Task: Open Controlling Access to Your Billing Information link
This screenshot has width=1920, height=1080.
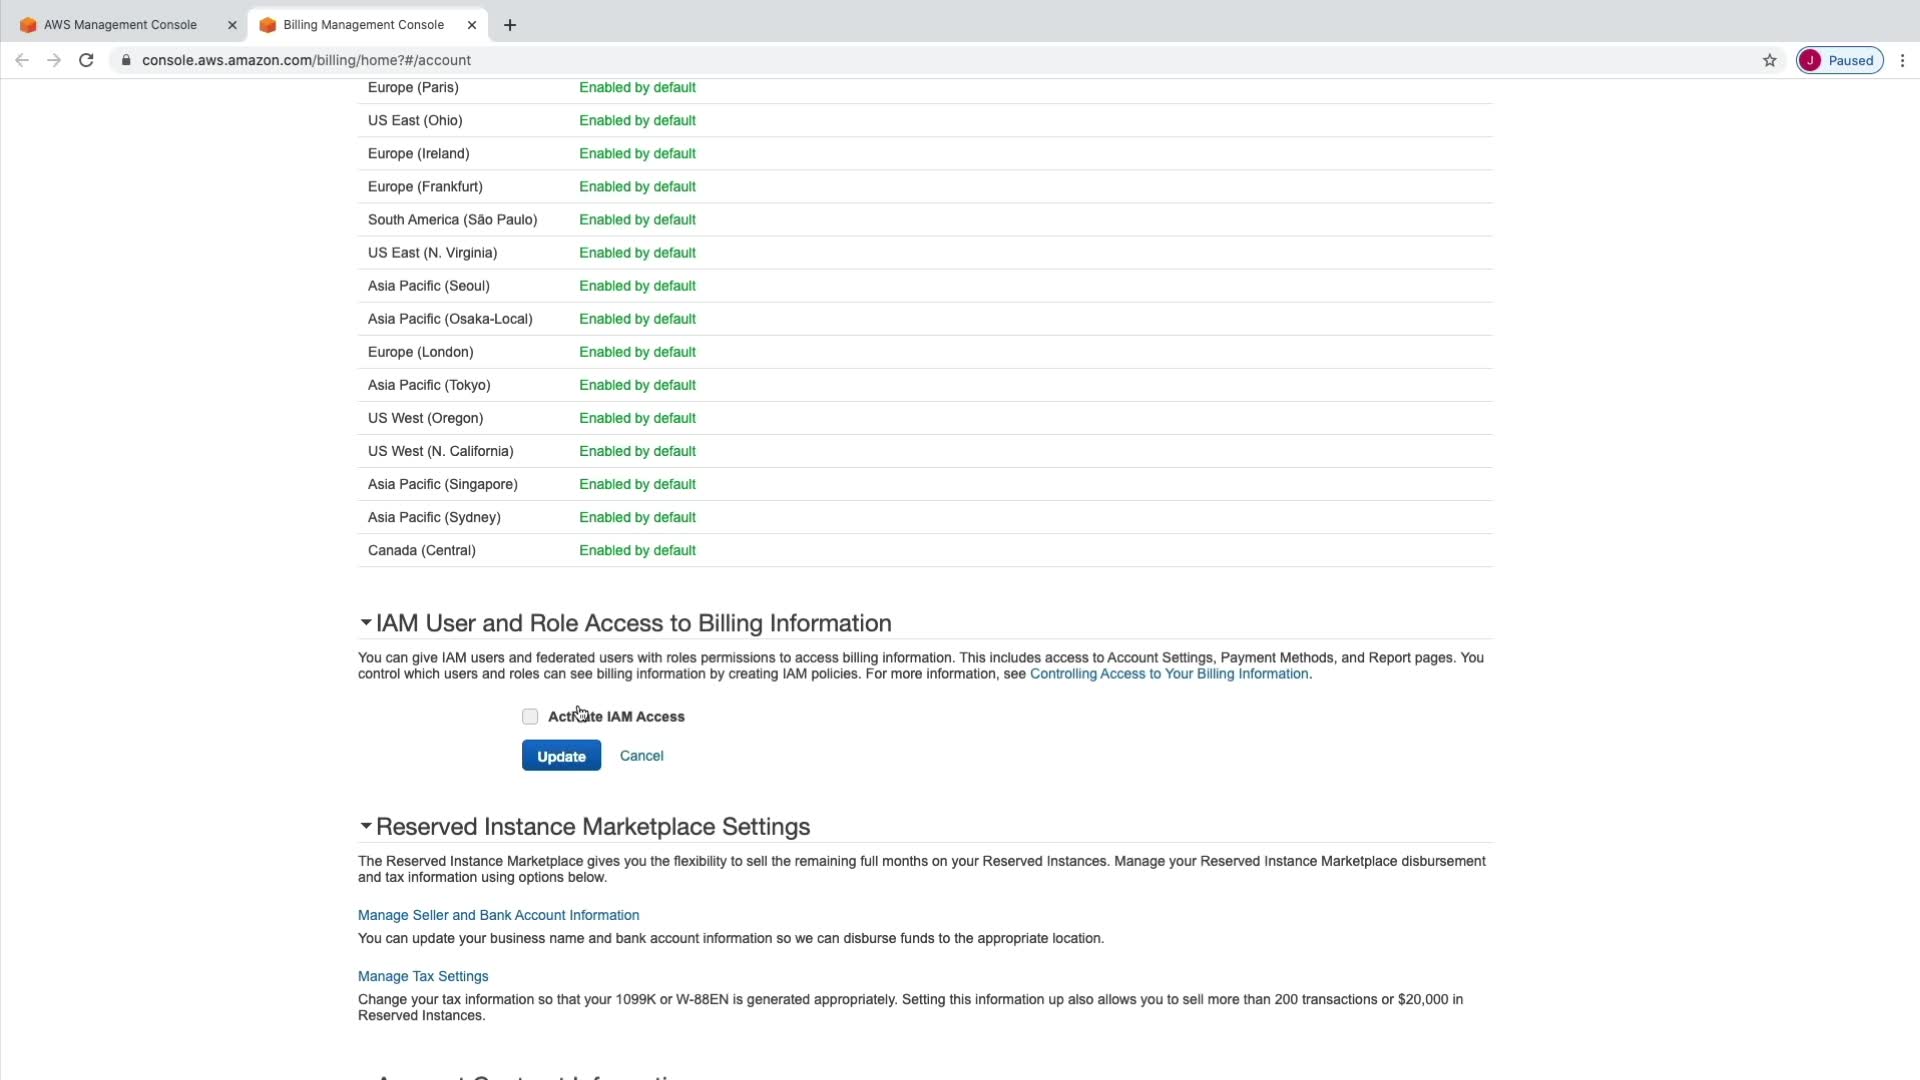Action: pyautogui.click(x=1168, y=674)
